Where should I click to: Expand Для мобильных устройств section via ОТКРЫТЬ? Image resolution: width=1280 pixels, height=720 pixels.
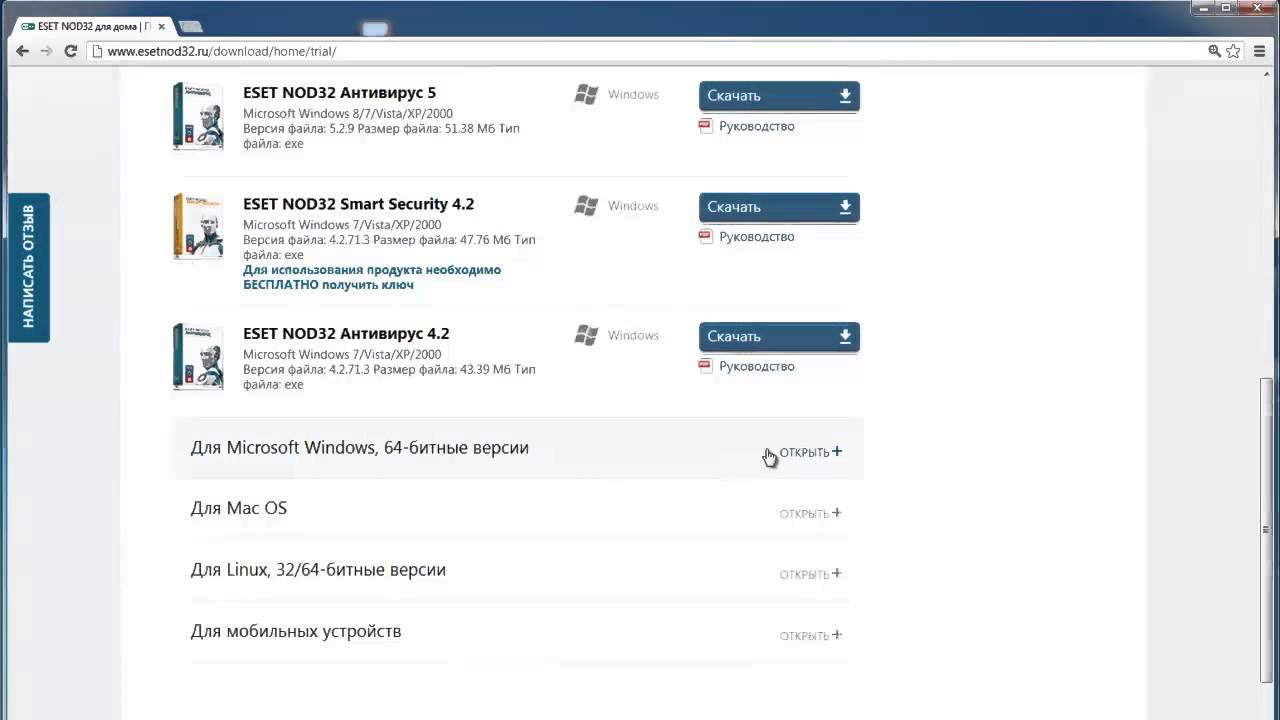(811, 635)
